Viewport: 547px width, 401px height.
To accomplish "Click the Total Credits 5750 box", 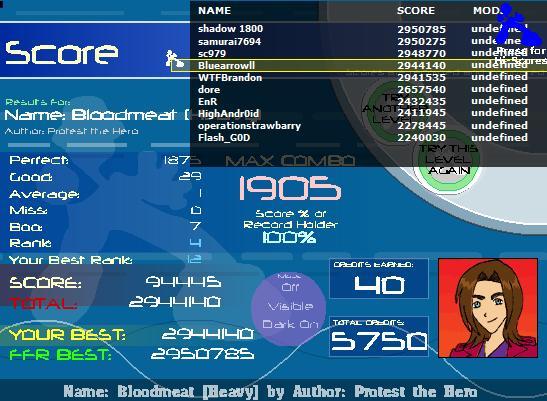I will [379, 336].
